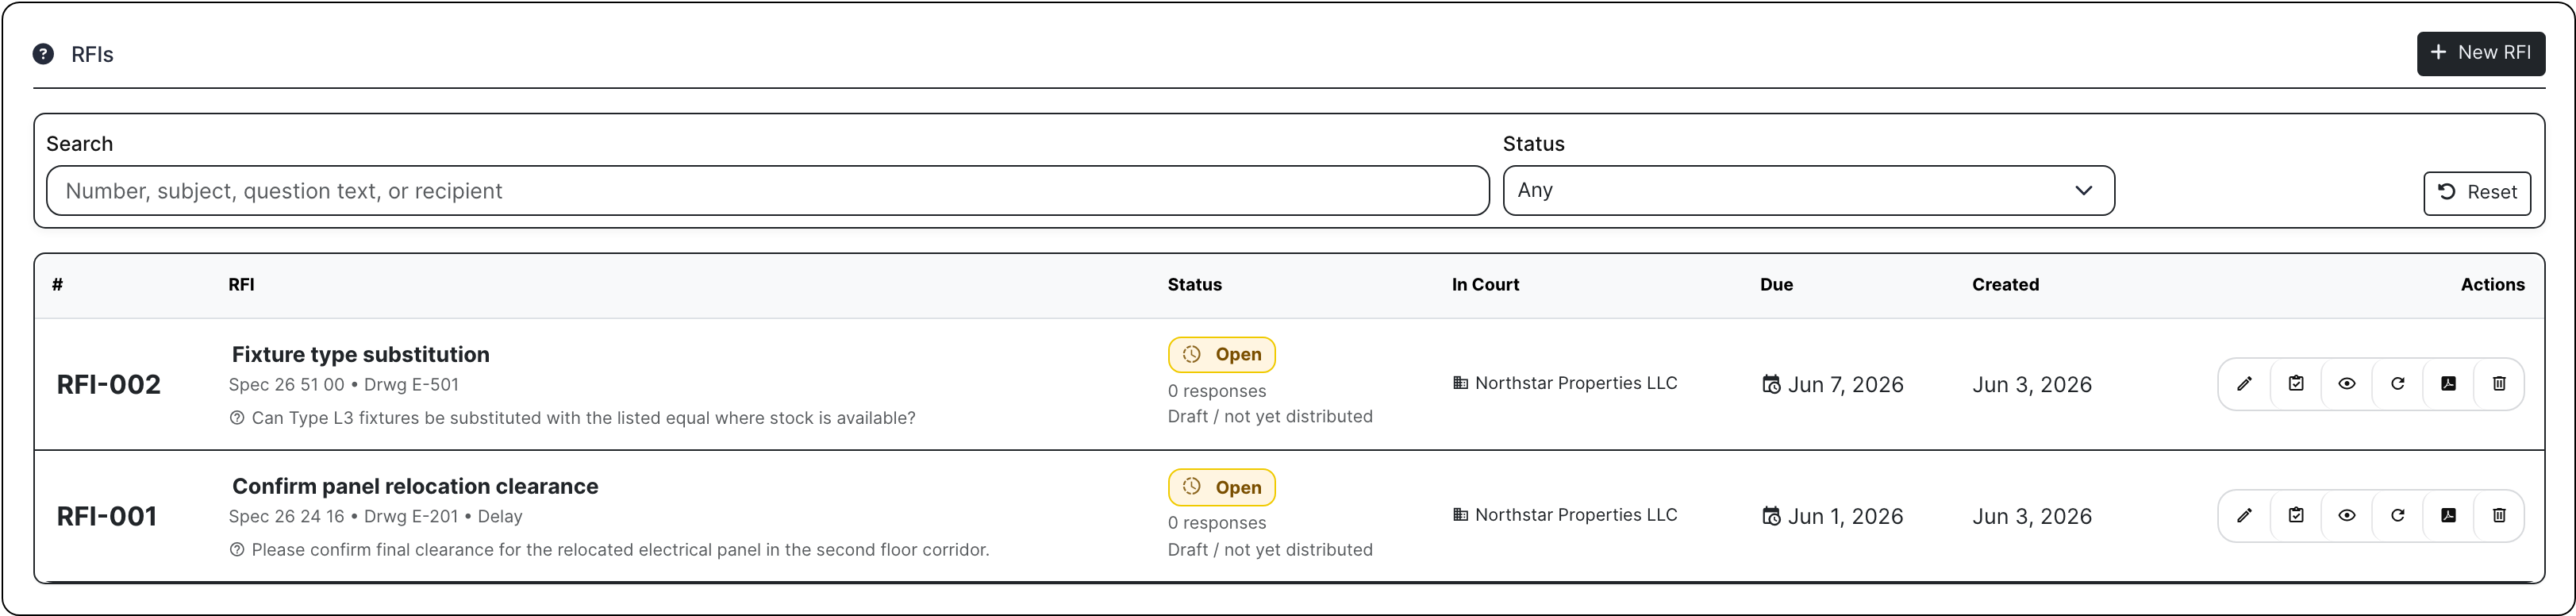The height and width of the screenshot is (616, 2576).
Task: Click the Open status badge for RFI-002
Action: (1221, 355)
